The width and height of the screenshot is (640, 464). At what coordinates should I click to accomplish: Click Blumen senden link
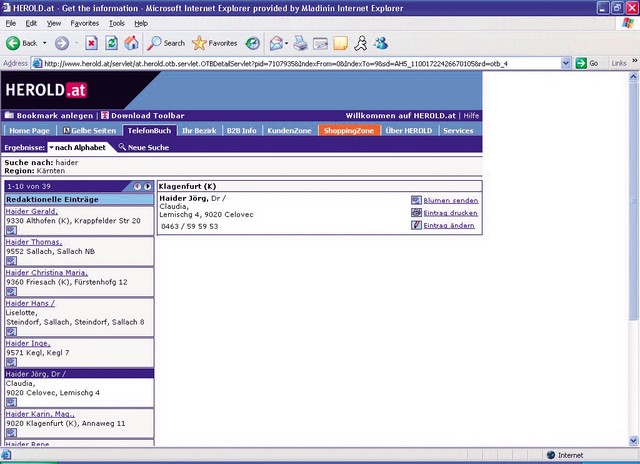pyautogui.click(x=451, y=200)
